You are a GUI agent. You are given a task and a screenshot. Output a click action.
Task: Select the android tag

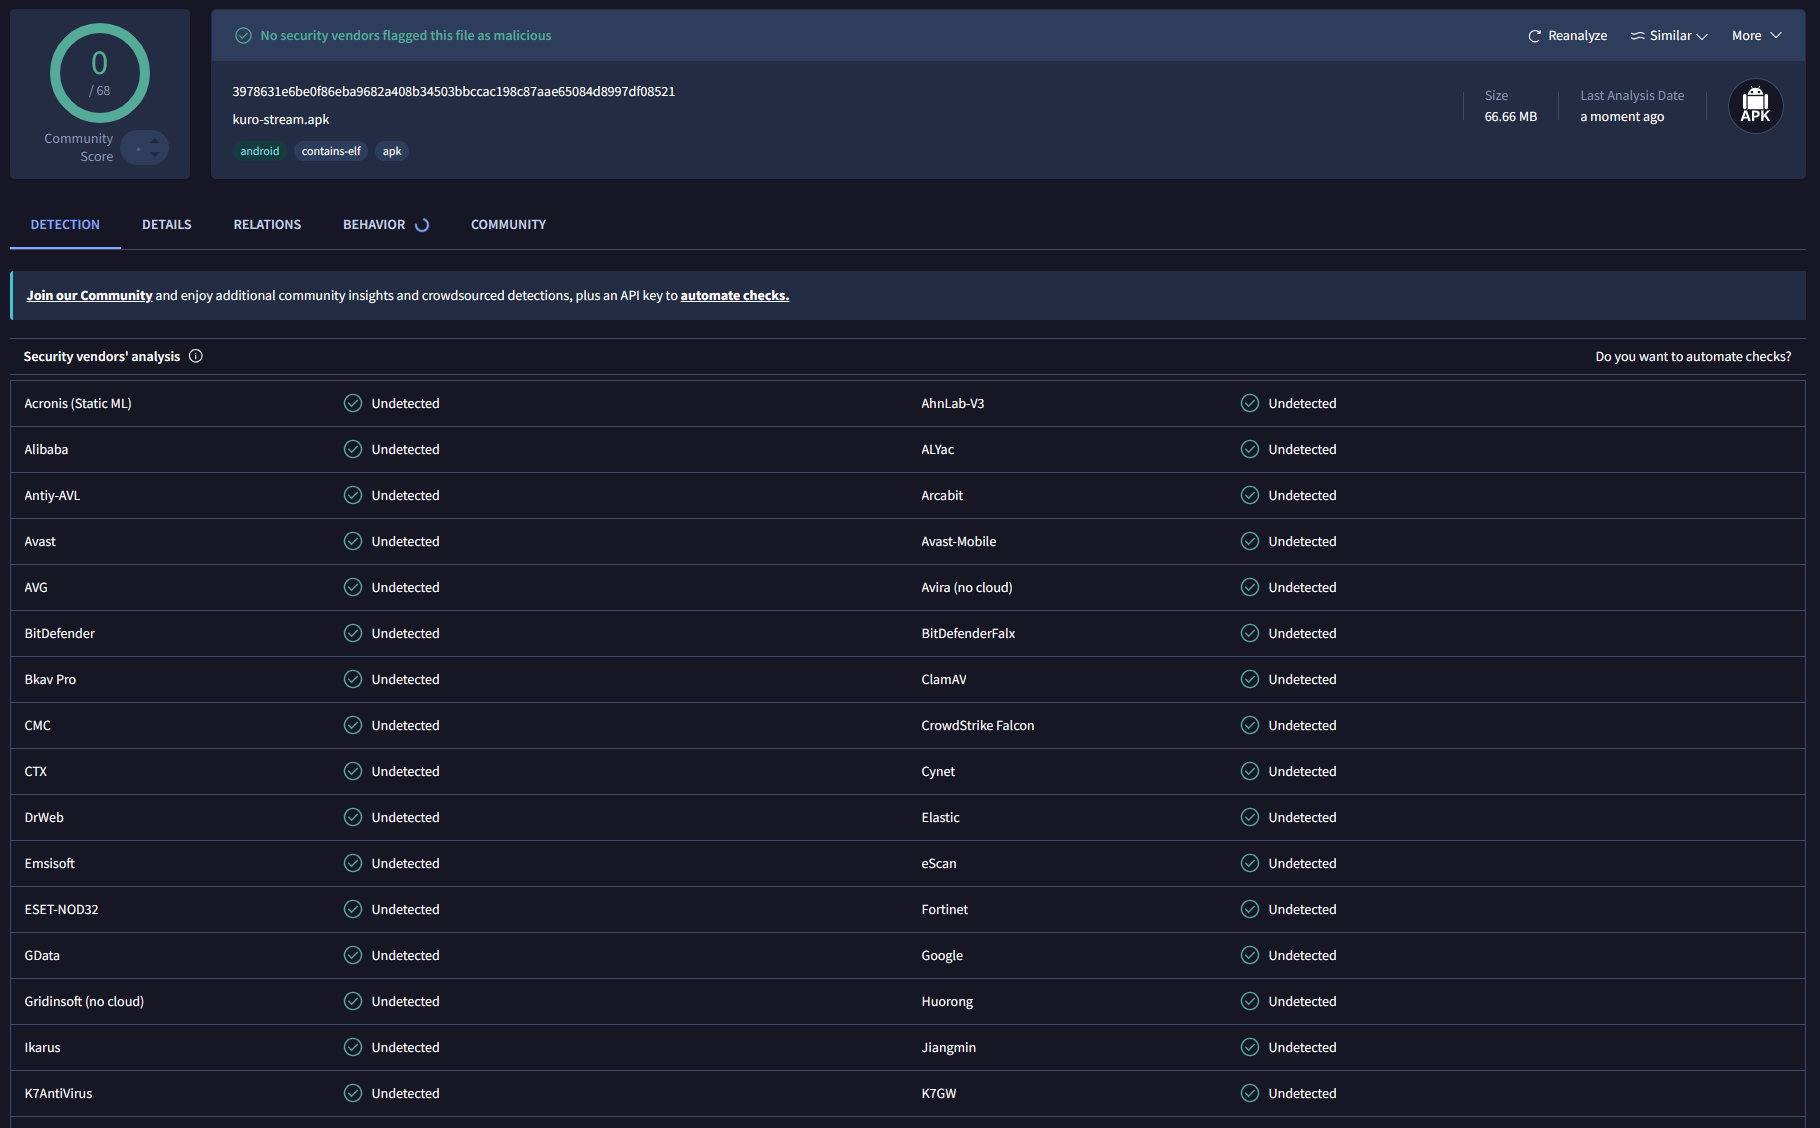[260, 151]
